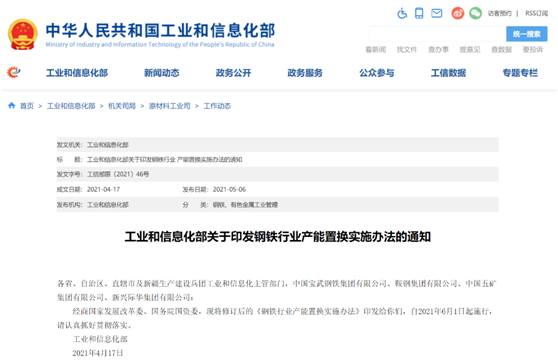Select the 政务服务 menu item
The height and width of the screenshot is (361, 558).
point(305,73)
